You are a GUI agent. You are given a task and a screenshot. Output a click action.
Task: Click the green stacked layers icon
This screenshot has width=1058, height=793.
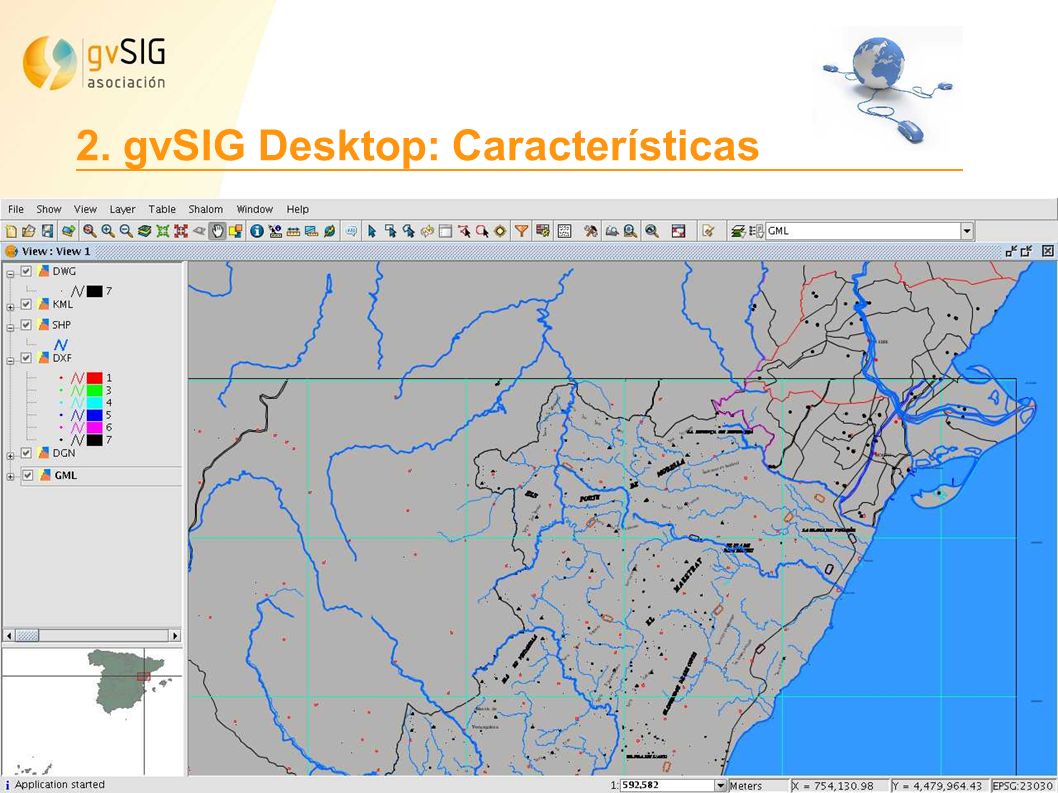coord(144,231)
